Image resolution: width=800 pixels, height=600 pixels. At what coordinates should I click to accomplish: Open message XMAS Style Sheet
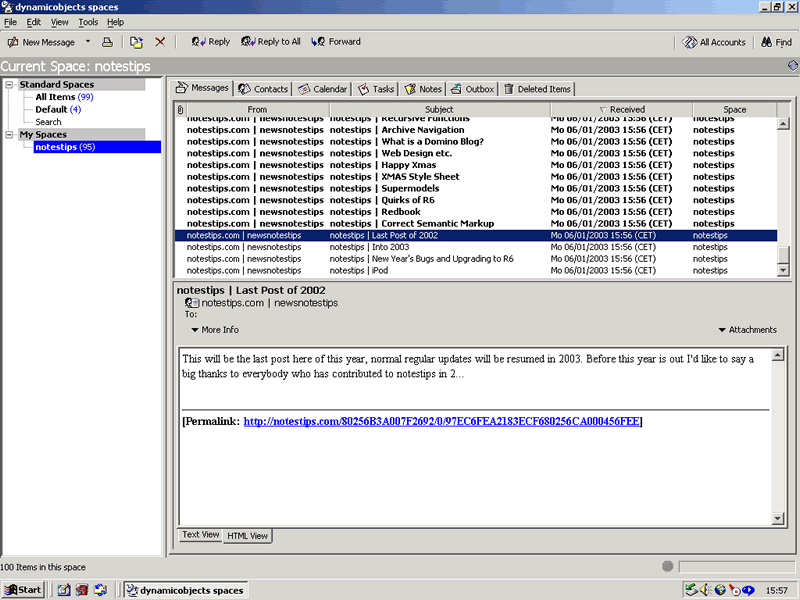coord(476,177)
